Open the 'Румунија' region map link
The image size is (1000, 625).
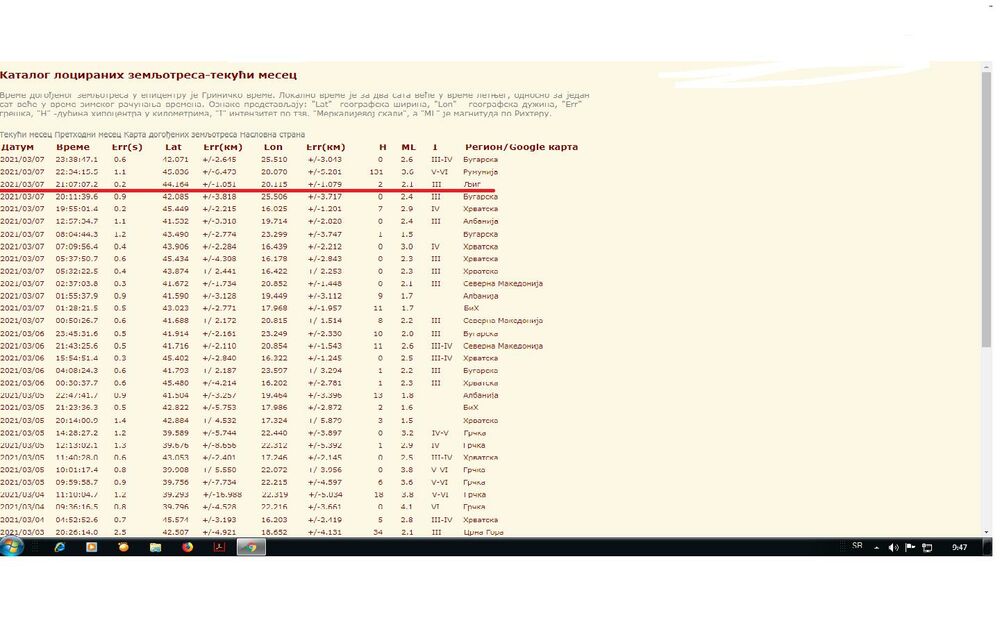pyautogui.click(x=480, y=172)
